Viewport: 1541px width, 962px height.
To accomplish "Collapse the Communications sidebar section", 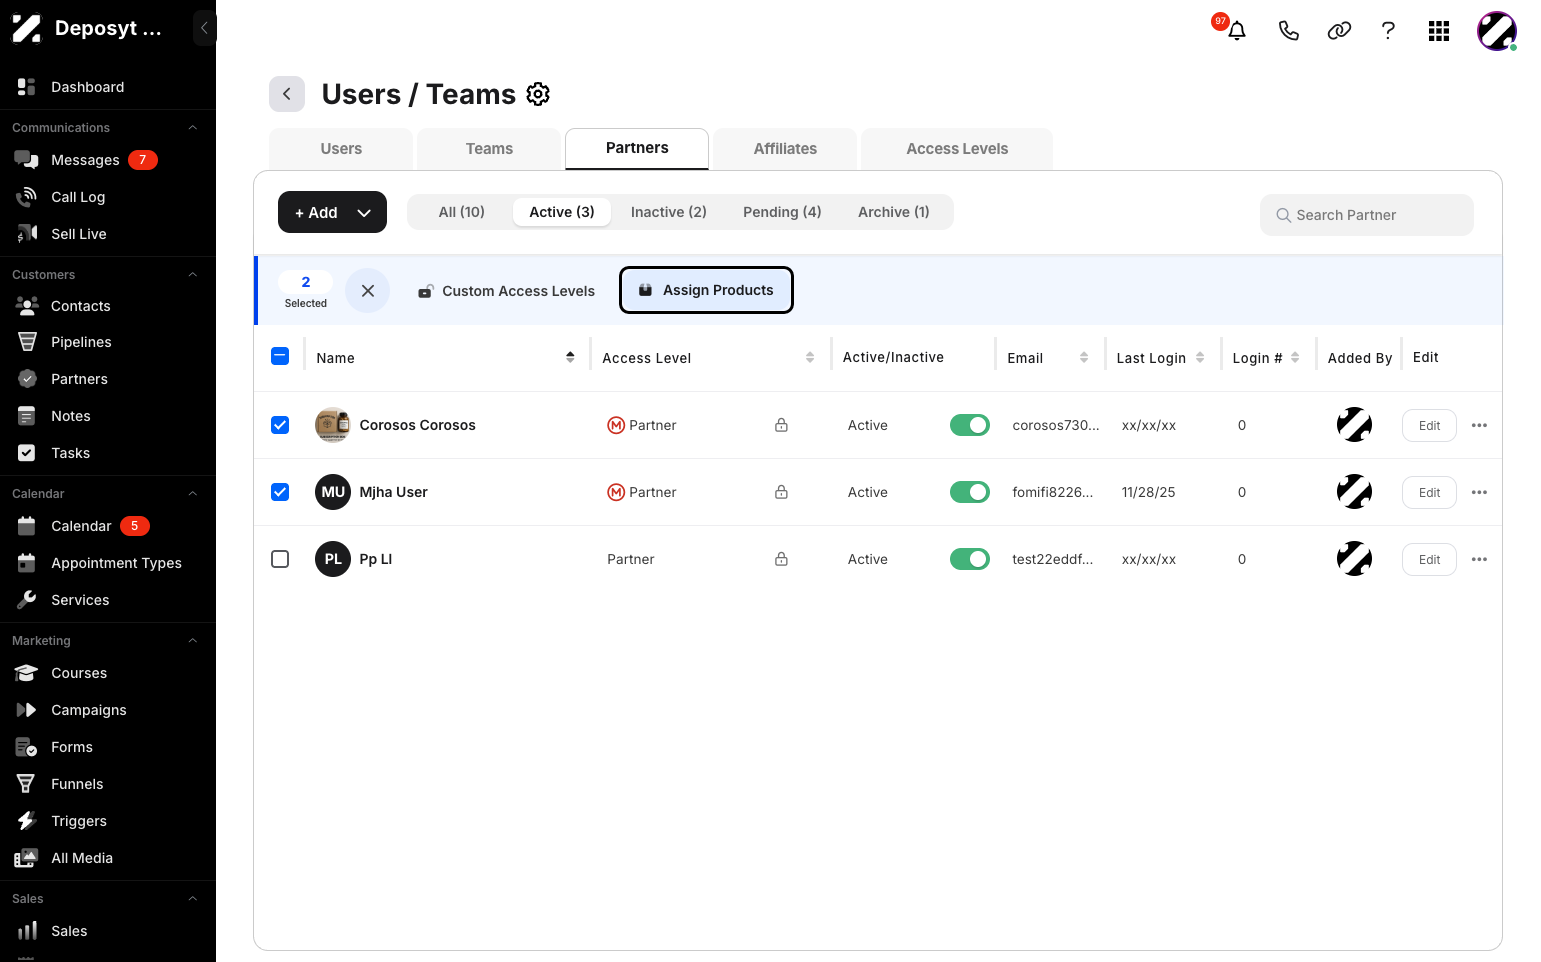I will [x=193, y=128].
